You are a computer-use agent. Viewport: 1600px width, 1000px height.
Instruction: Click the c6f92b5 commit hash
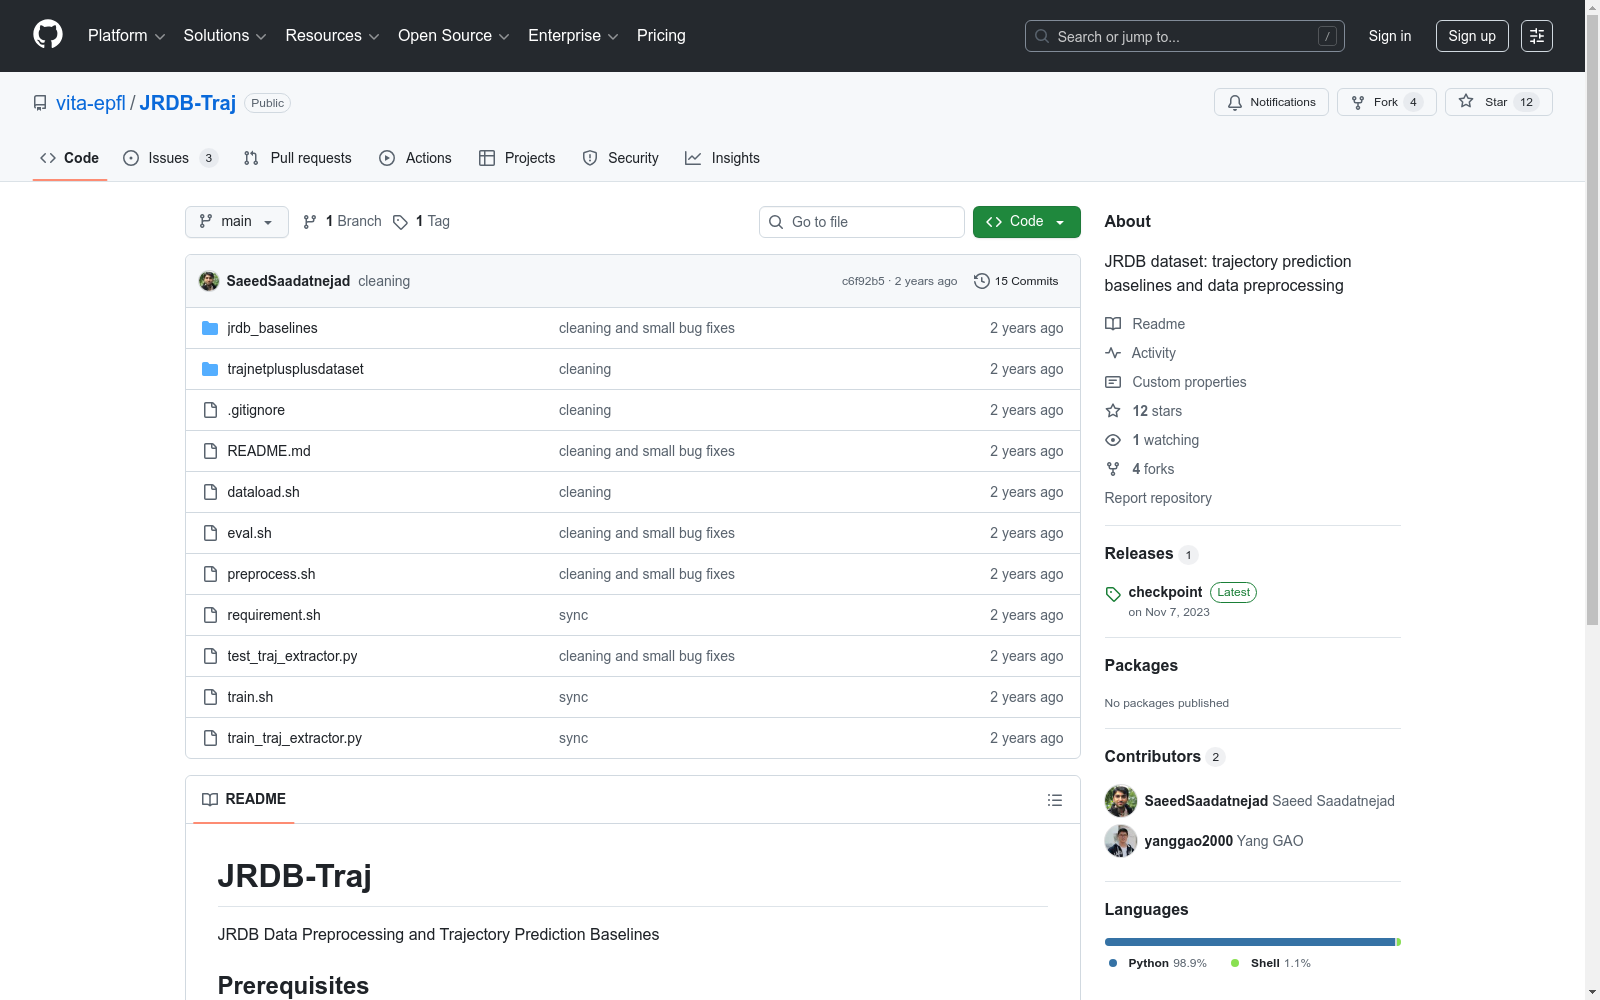[x=863, y=281]
